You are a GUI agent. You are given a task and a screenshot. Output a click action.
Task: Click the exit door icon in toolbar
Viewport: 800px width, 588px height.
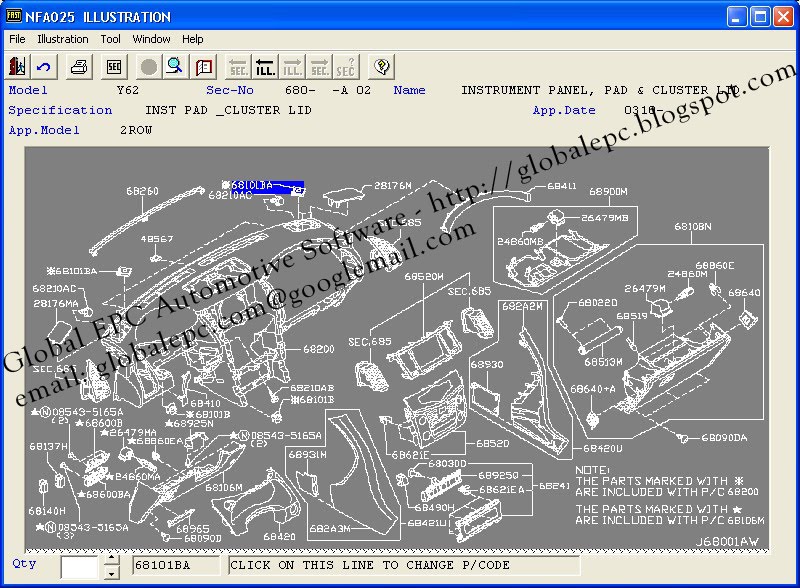[17, 67]
